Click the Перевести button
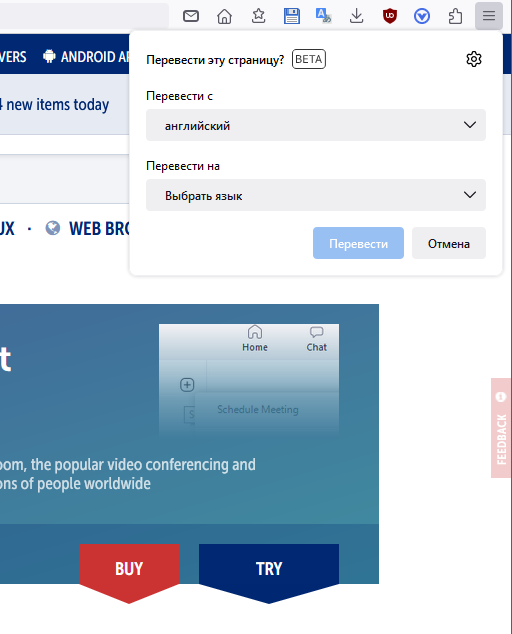 pos(358,243)
